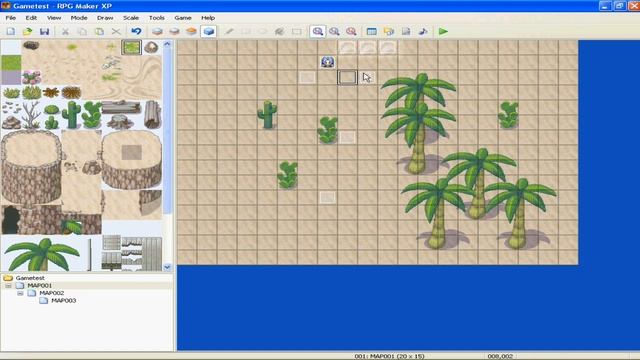
Task: Open the Scale menu
Action: (x=131, y=18)
